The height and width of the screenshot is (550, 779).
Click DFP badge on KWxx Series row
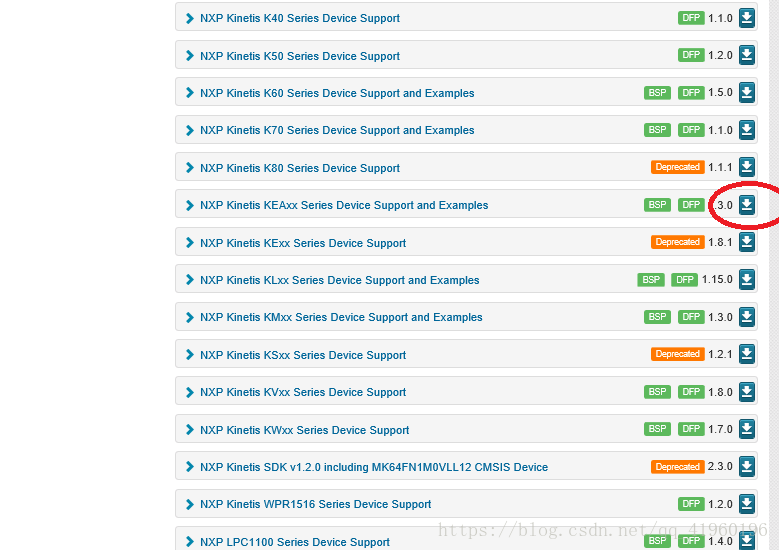coord(691,429)
